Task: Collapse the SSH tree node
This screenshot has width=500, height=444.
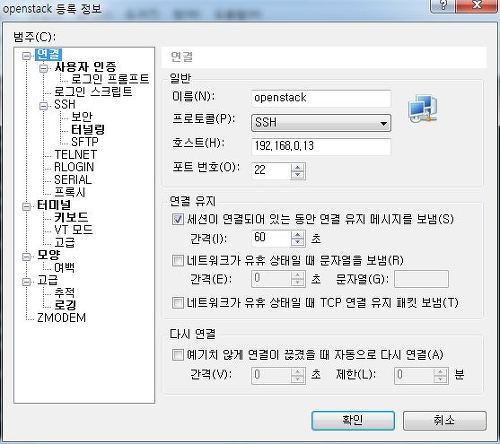Action: (x=43, y=106)
